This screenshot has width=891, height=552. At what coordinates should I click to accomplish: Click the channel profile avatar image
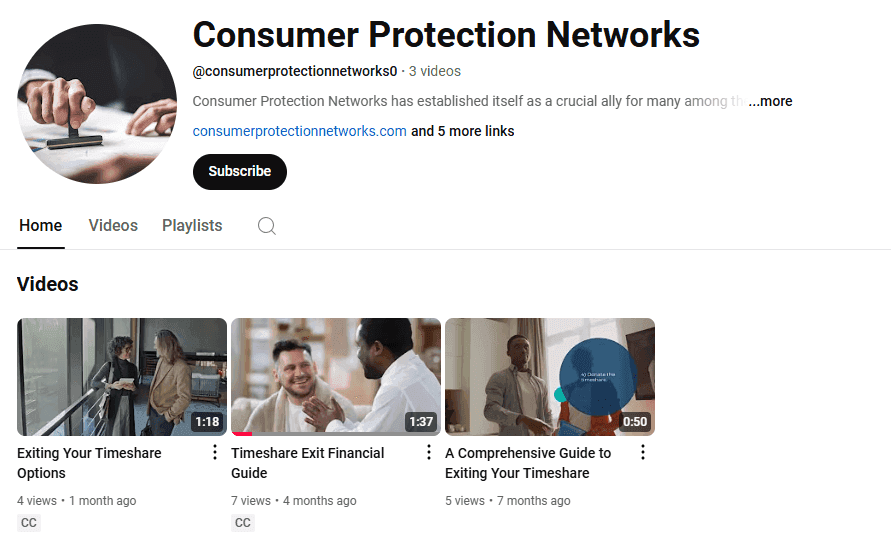click(x=97, y=104)
